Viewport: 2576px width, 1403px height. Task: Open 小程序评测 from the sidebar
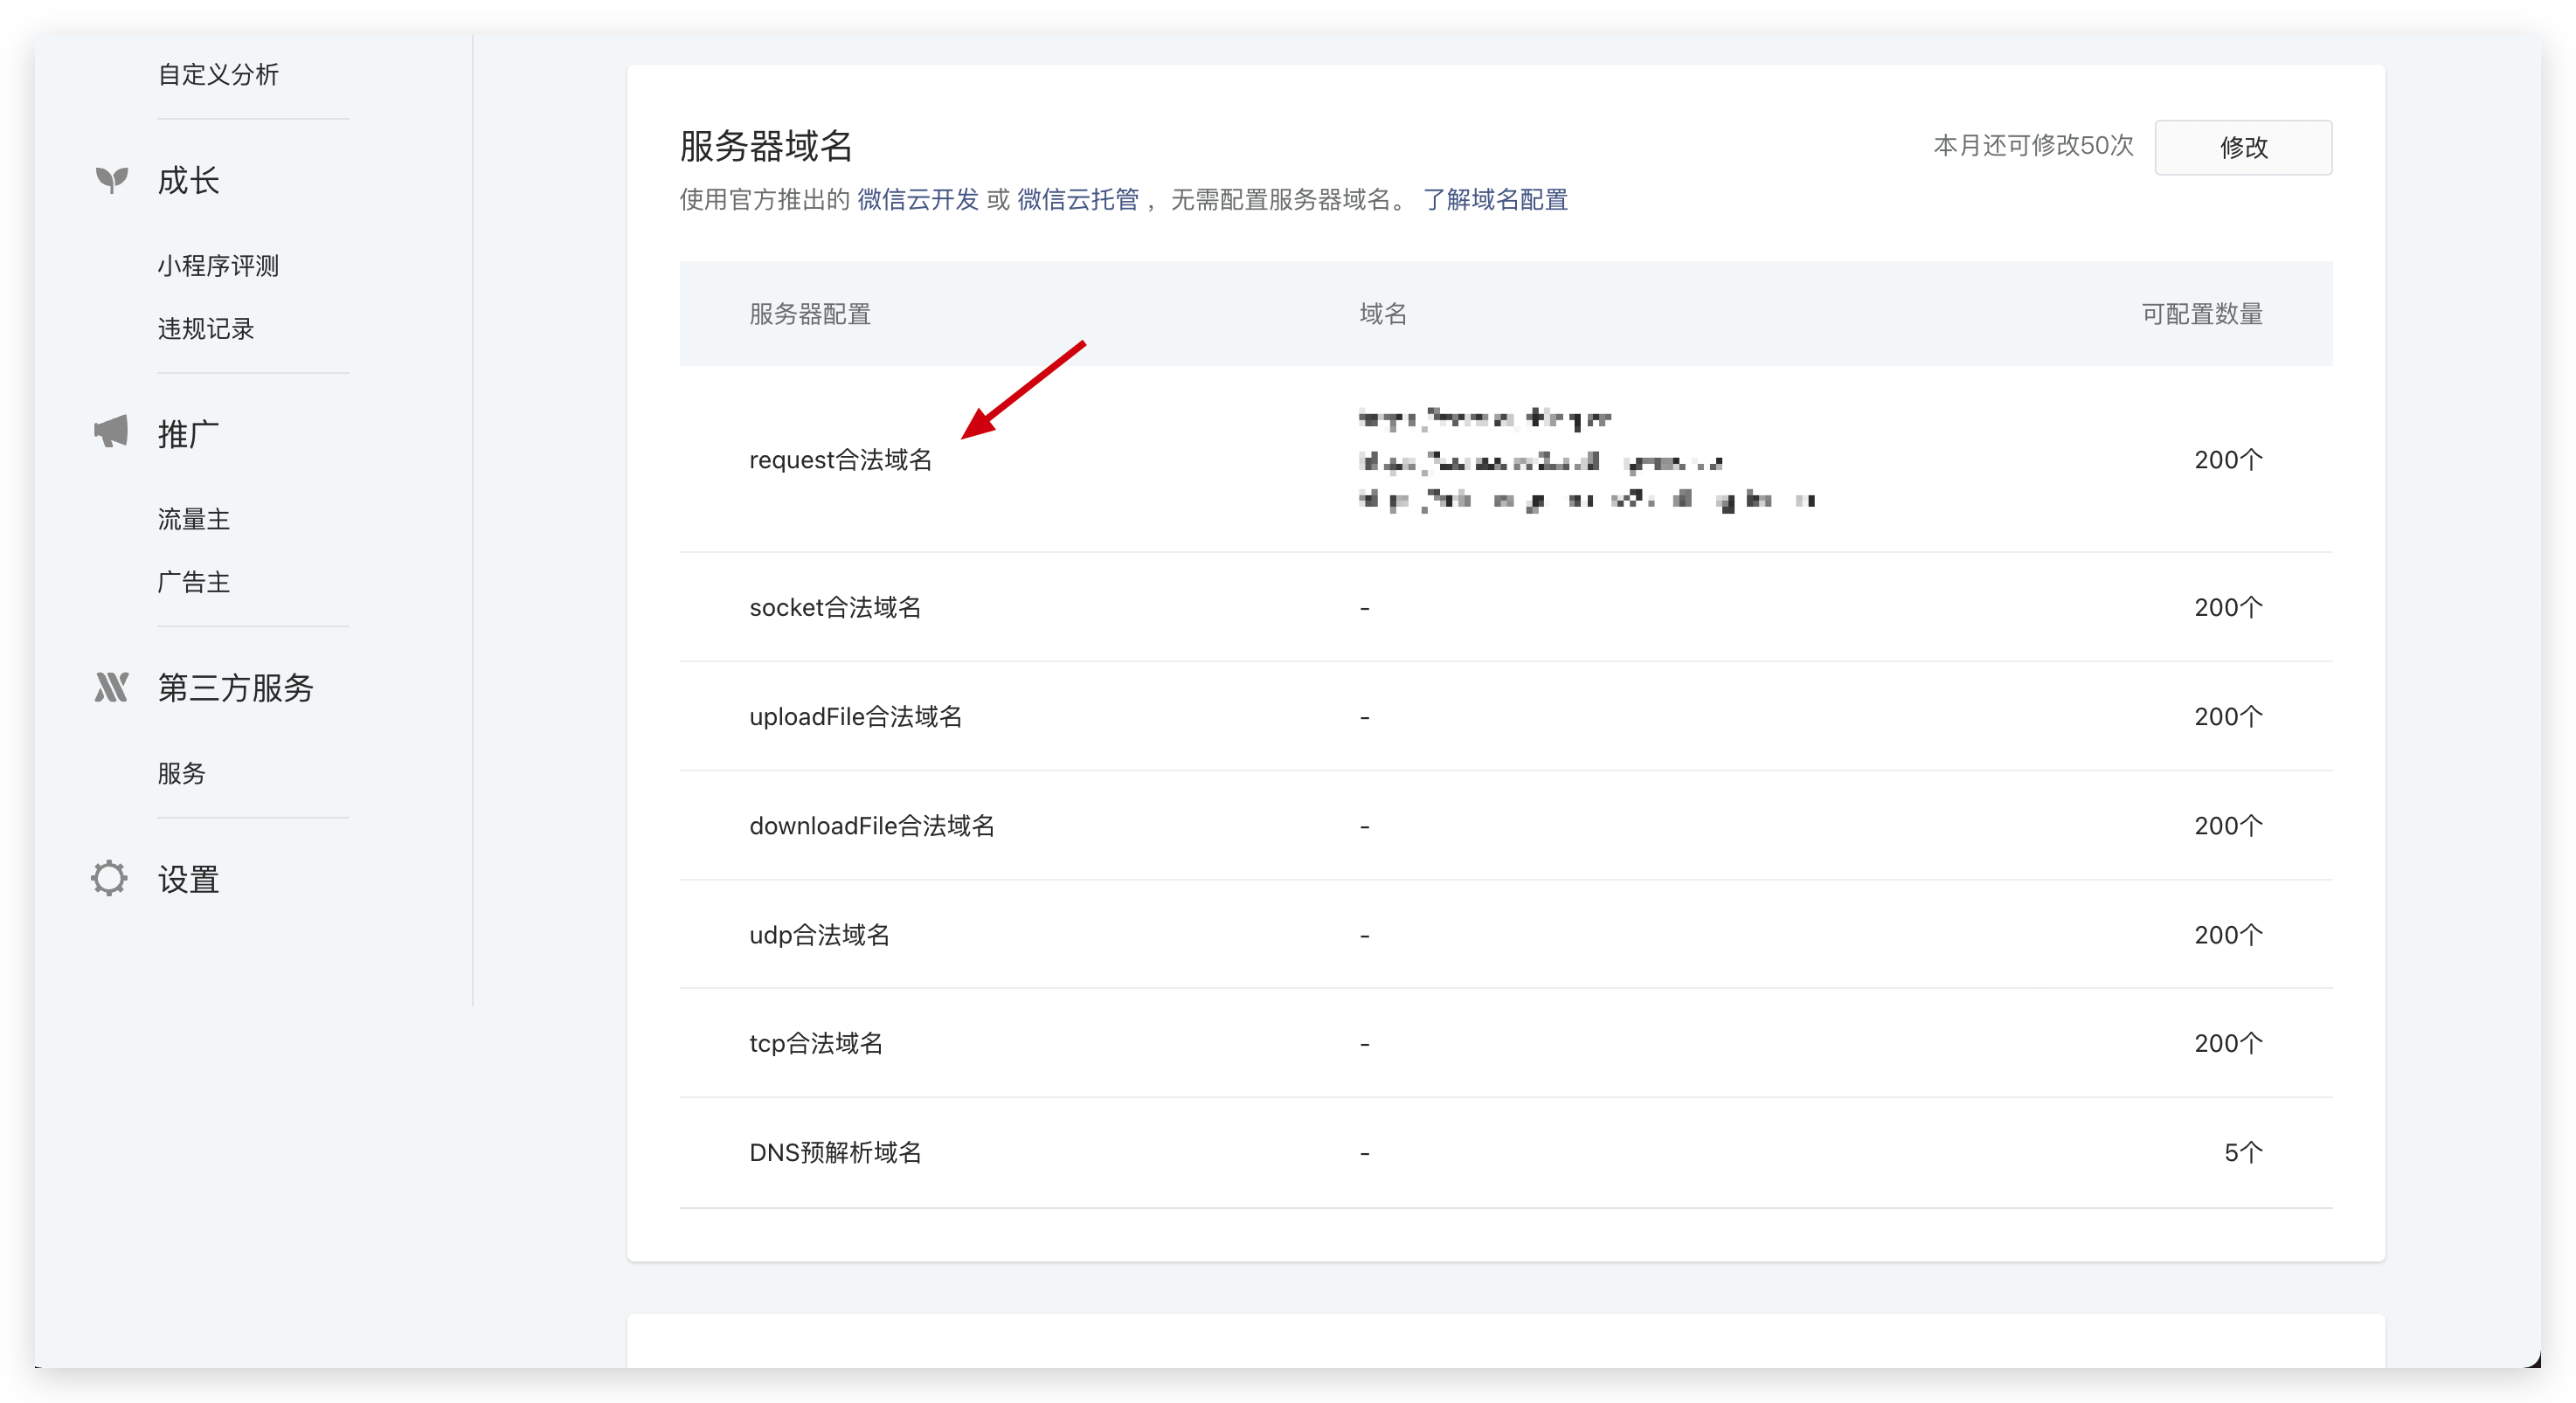click(x=218, y=265)
